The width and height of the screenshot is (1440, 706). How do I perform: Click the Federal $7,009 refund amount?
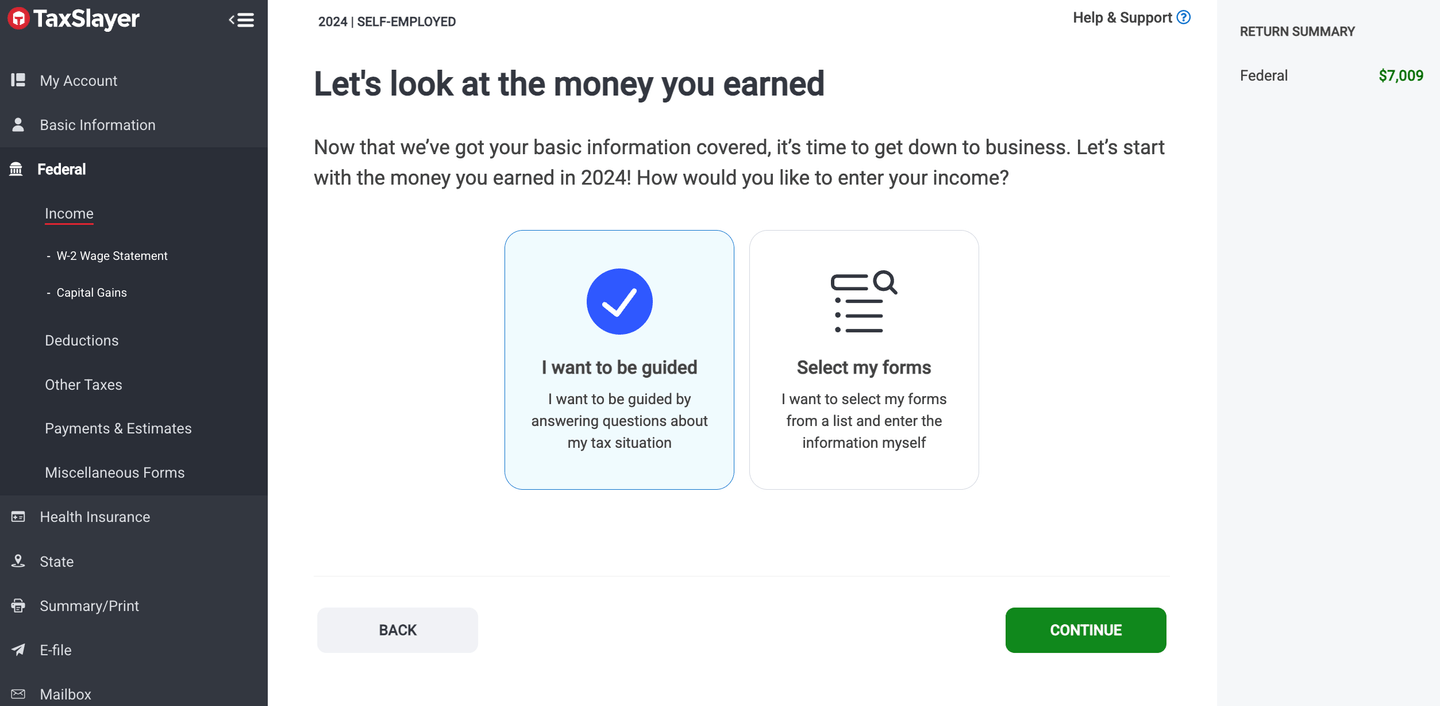pos(1400,76)
